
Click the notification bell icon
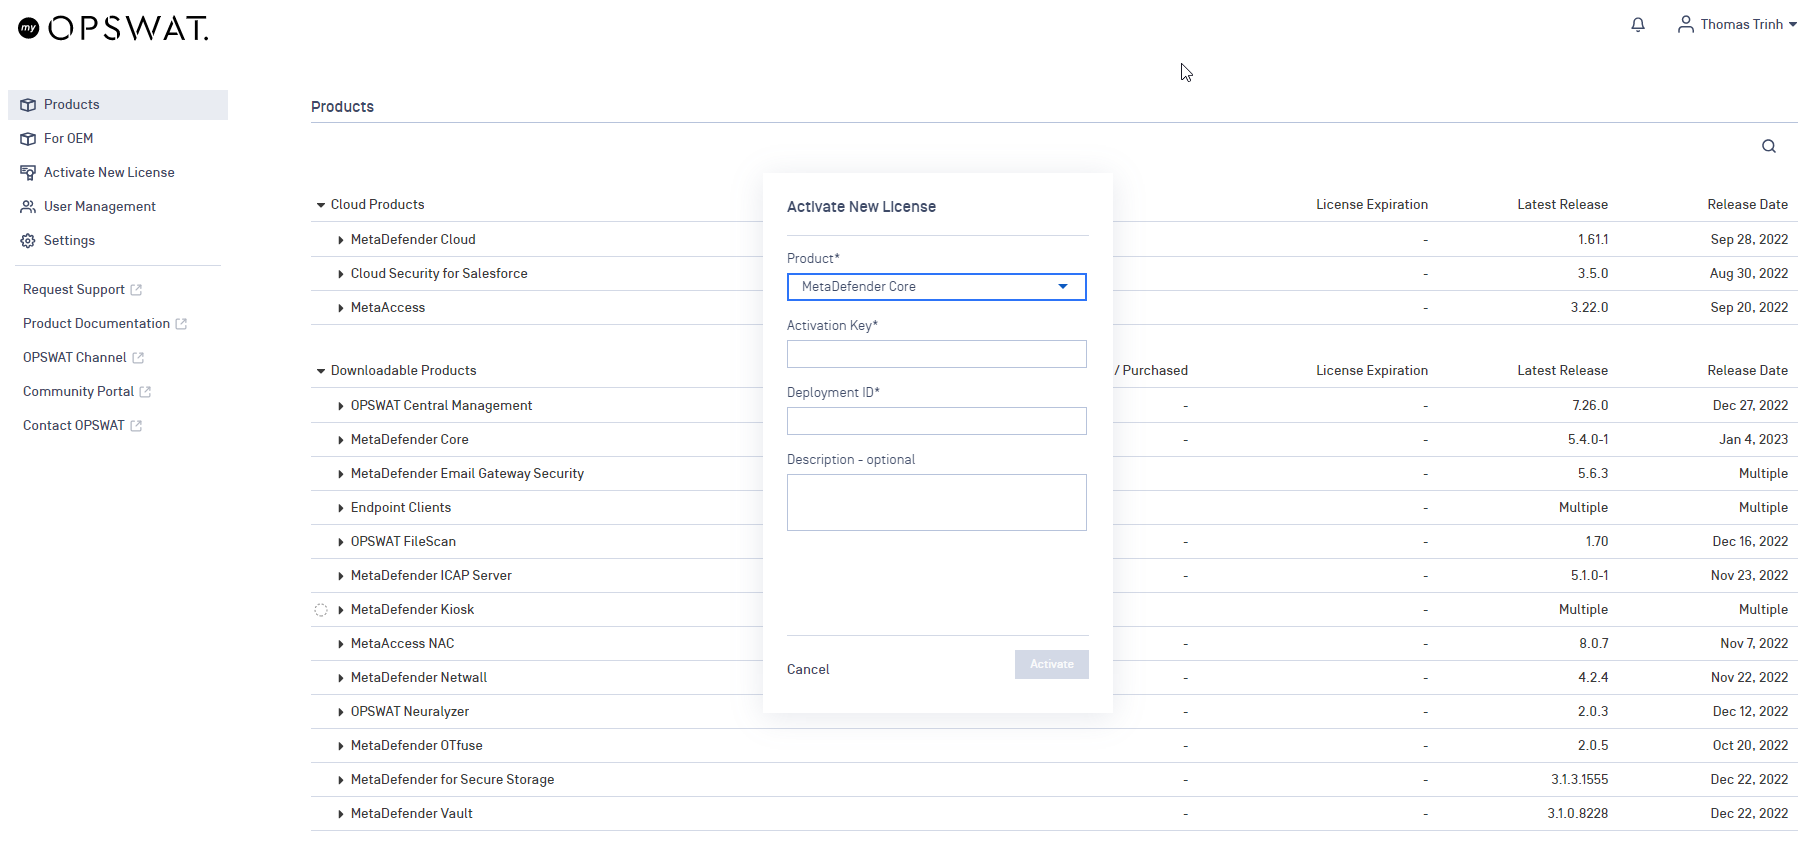pos(1638,25)
